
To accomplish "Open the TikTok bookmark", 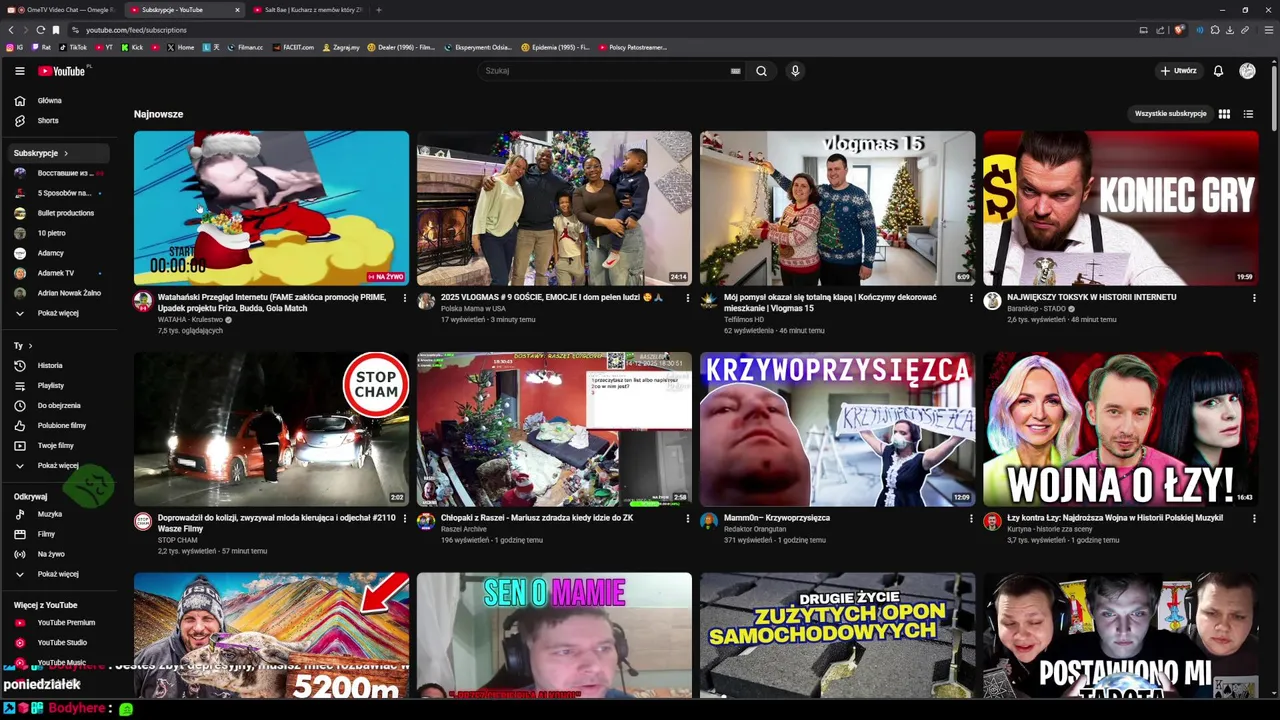I will pos(73,47).
